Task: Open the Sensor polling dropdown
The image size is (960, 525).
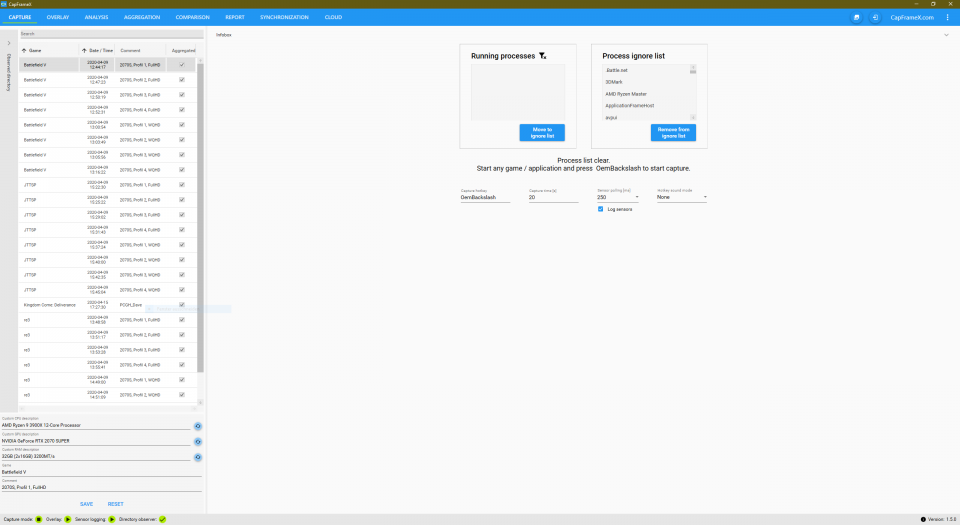Action: (618, 197)
